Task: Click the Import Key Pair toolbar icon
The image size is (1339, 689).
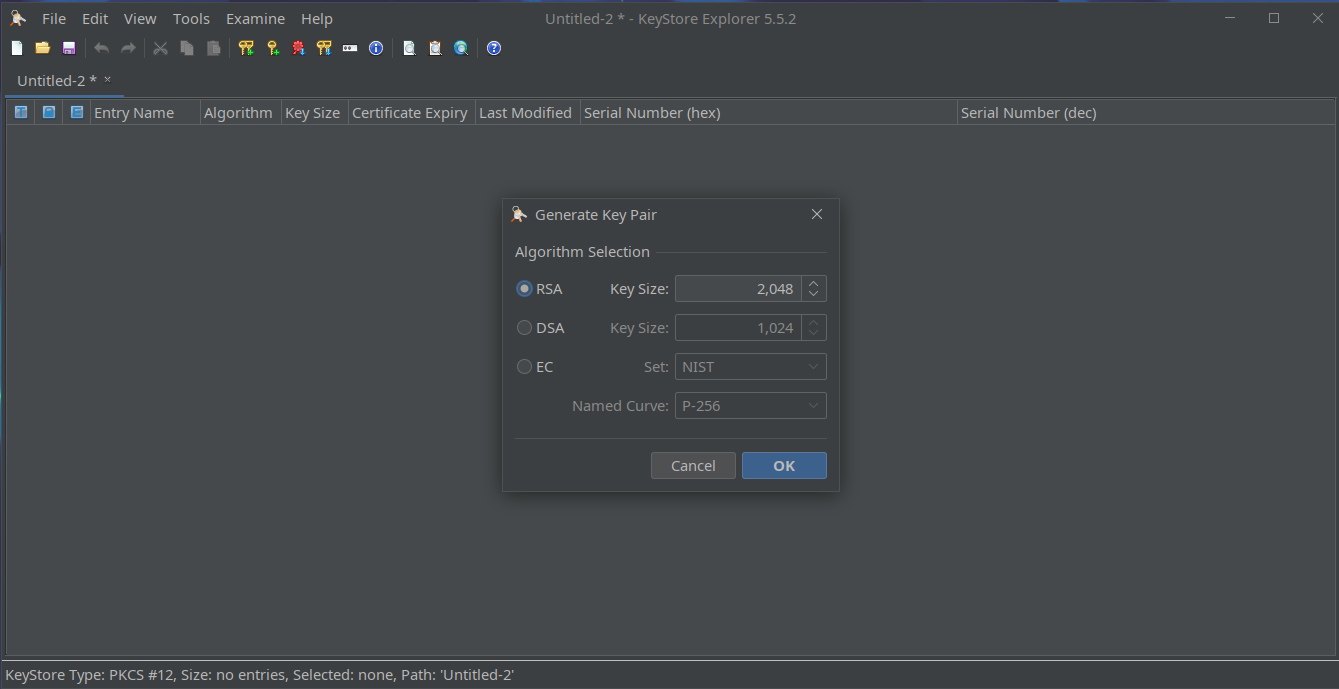Action: (x=324, y=48)
